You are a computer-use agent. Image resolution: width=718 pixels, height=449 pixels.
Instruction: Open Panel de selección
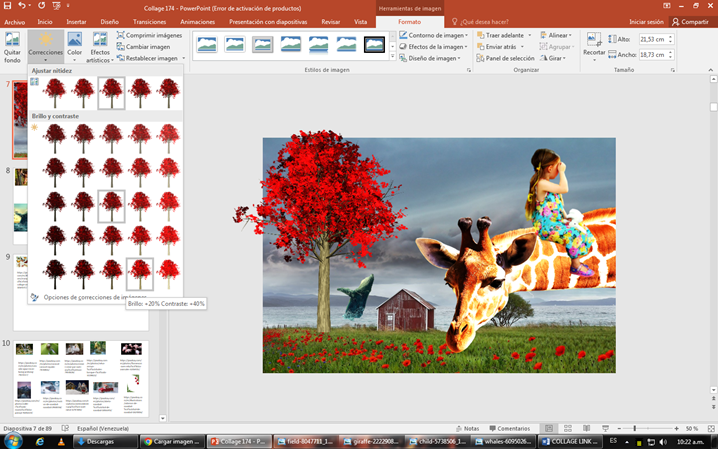(505, 58)
